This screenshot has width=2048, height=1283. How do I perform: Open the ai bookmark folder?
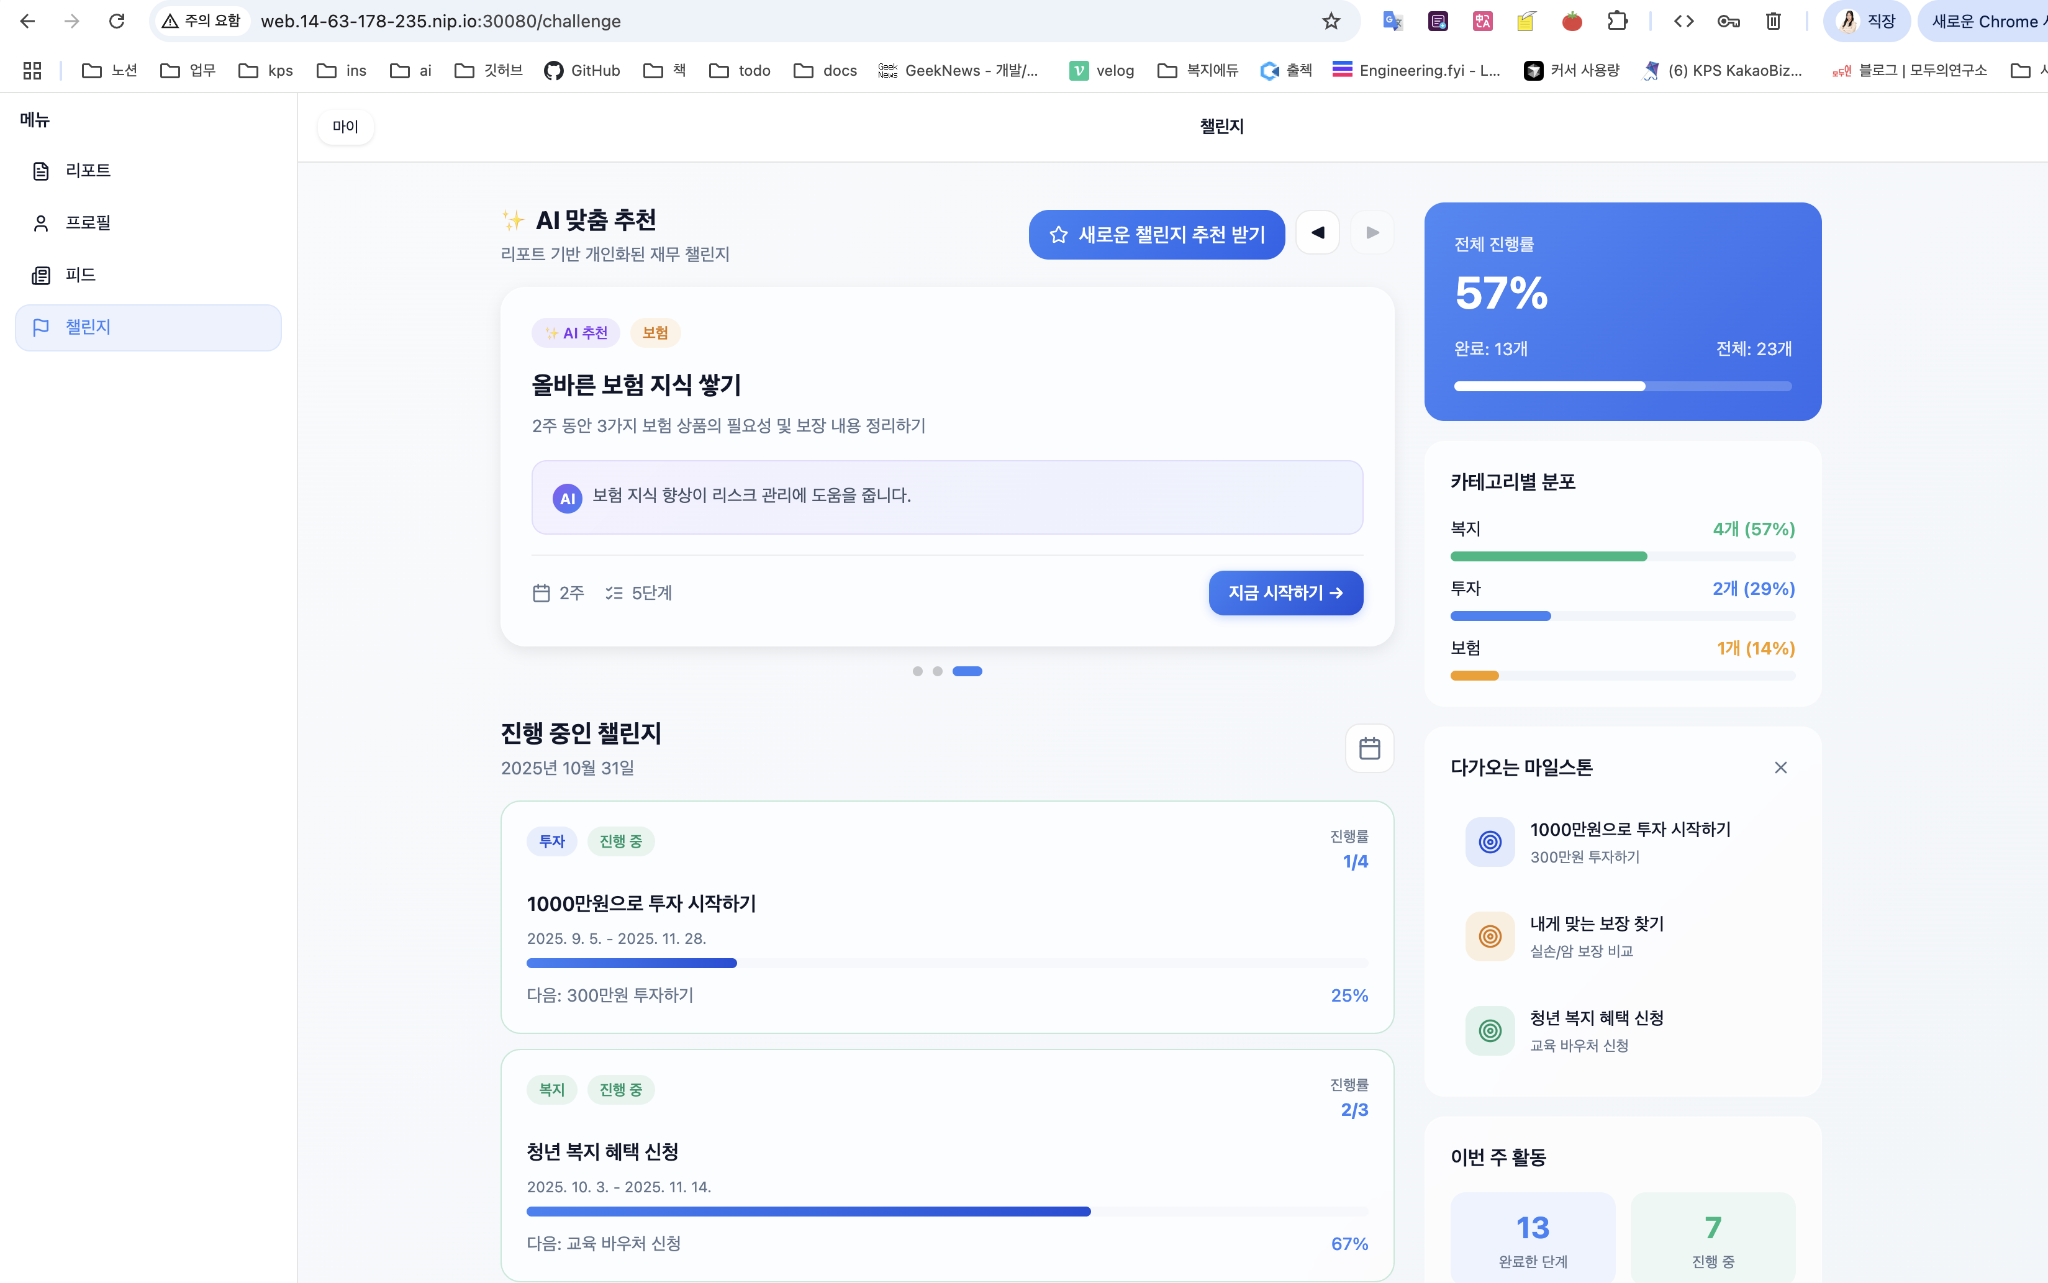[410, 70]
